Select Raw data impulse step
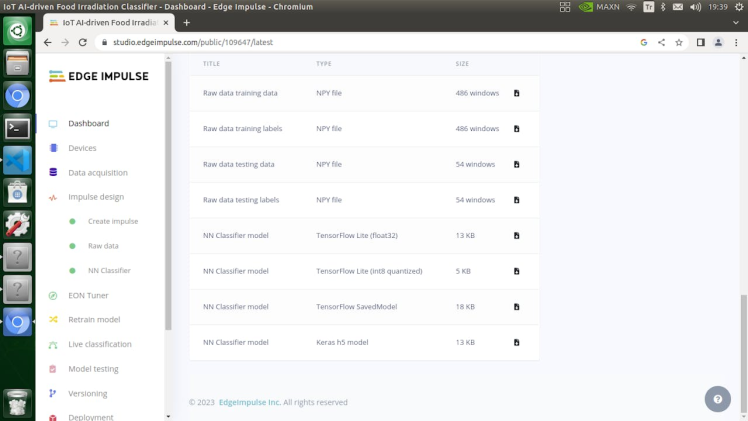This screenshot has height=421, width=748. tap(103, 246)
